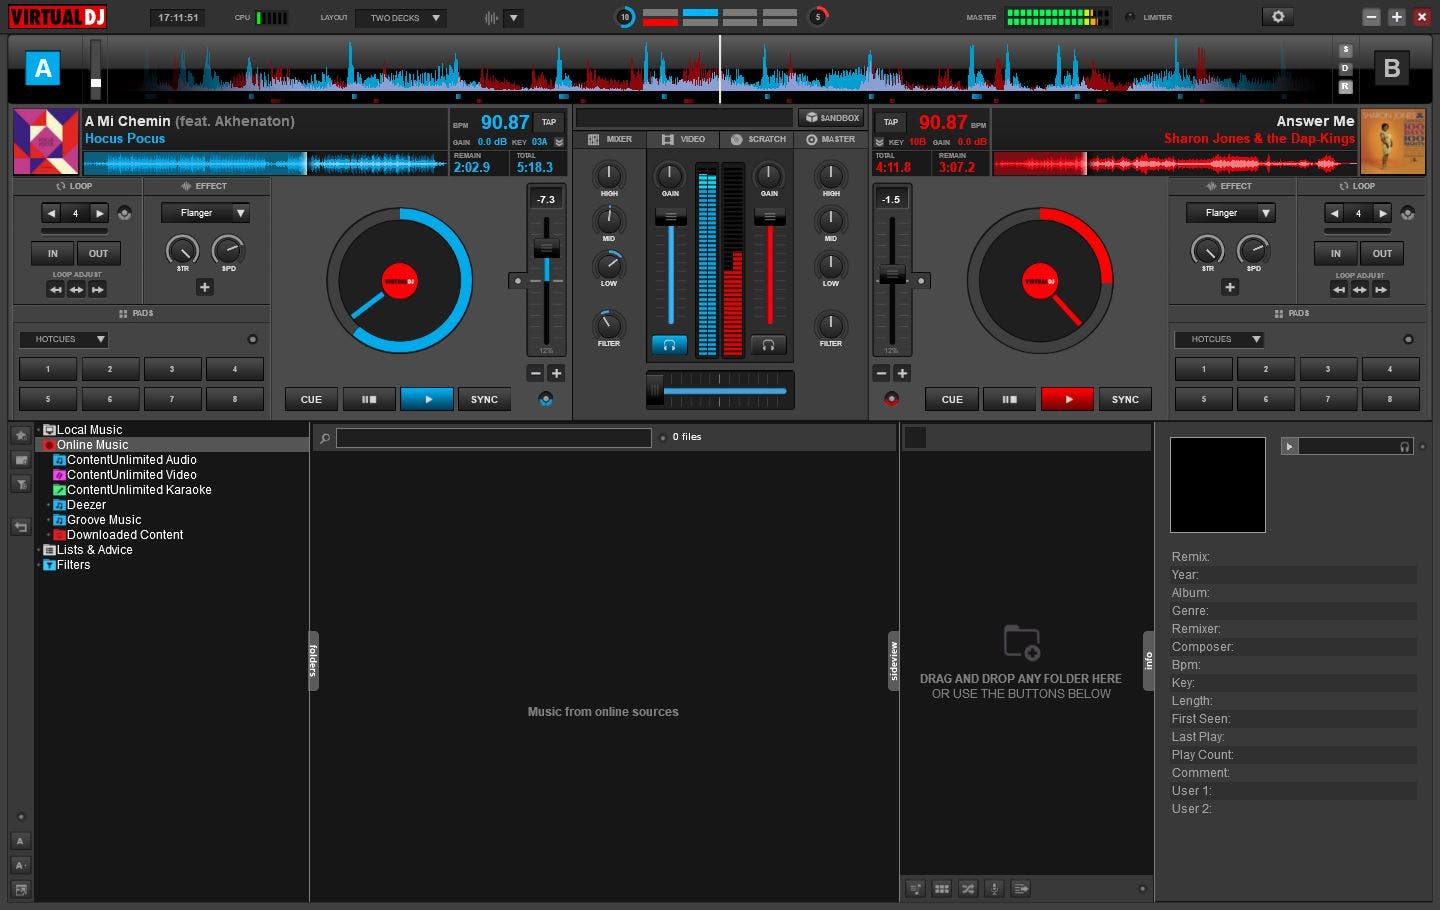Click deck B loop double-size right arrow
This screenshot has height=910, width=1440.
[x=1382, y=213]
